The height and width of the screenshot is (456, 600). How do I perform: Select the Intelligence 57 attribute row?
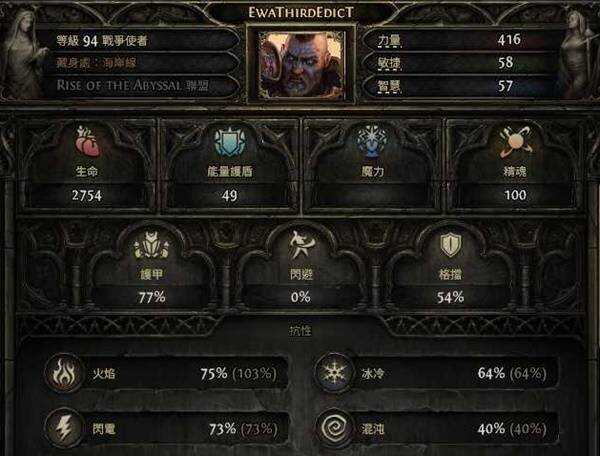pos(459,86)
